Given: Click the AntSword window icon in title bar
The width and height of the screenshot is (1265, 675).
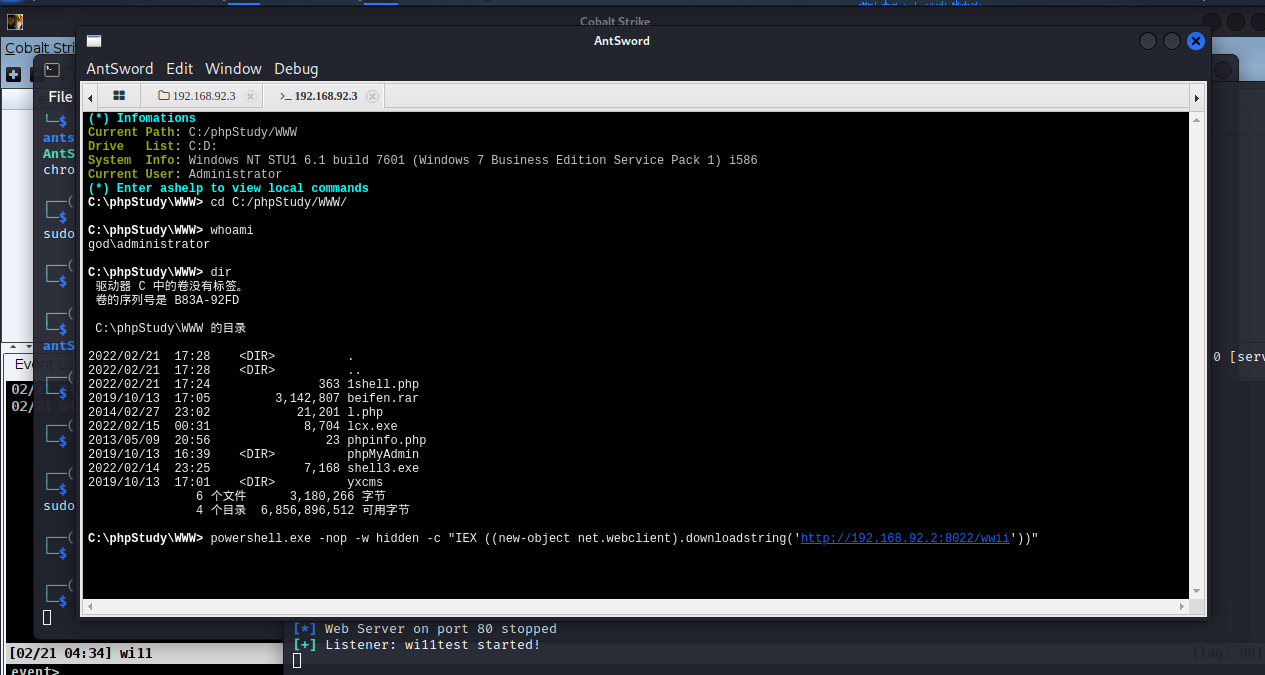Looking at the screenshot, I should point(94,41).
